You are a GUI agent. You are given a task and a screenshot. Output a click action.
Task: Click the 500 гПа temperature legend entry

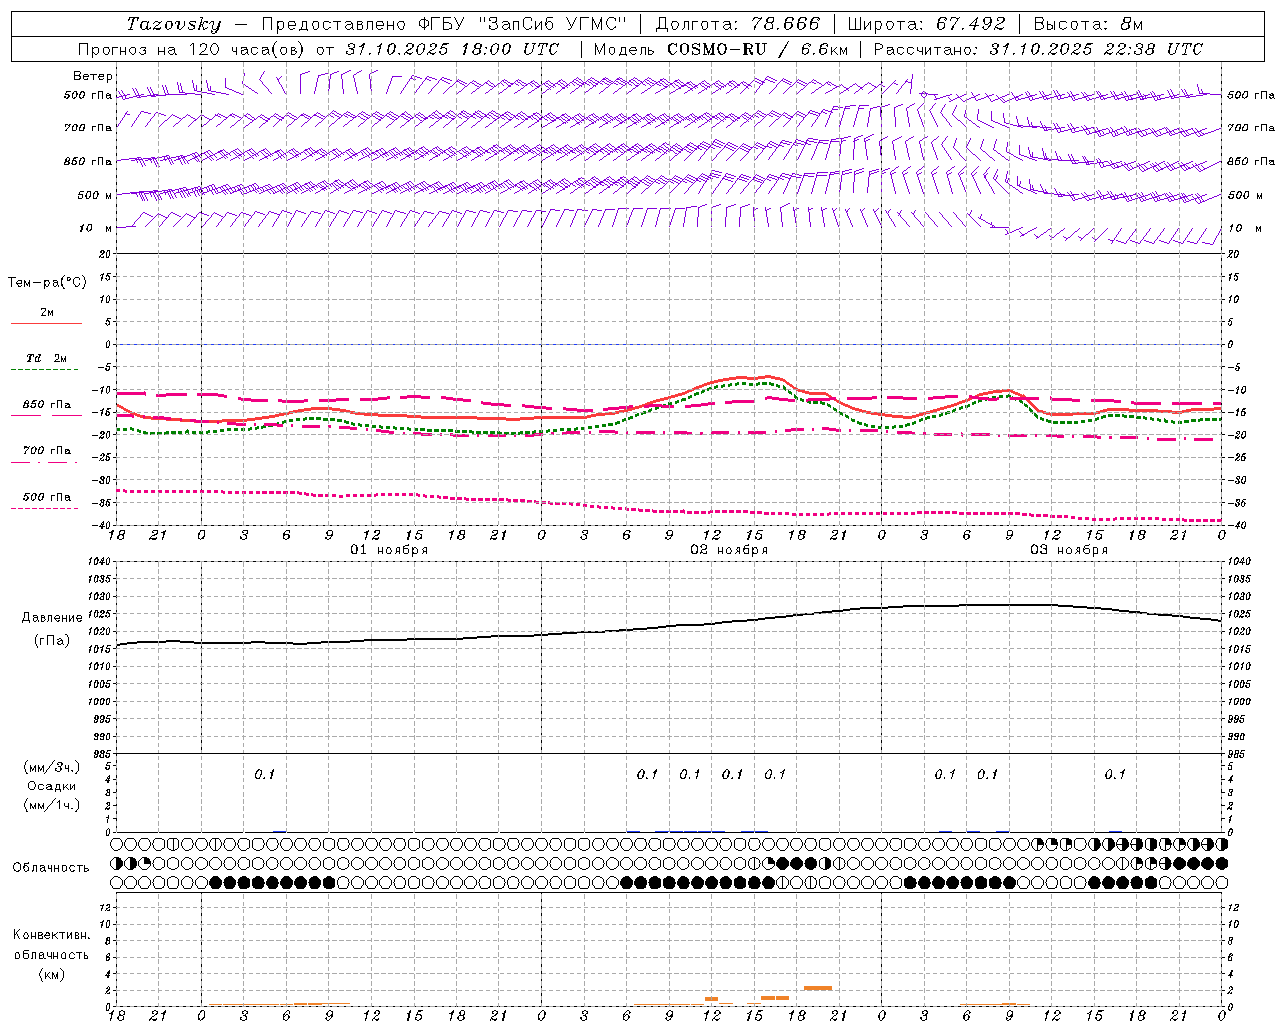(47, 497)
